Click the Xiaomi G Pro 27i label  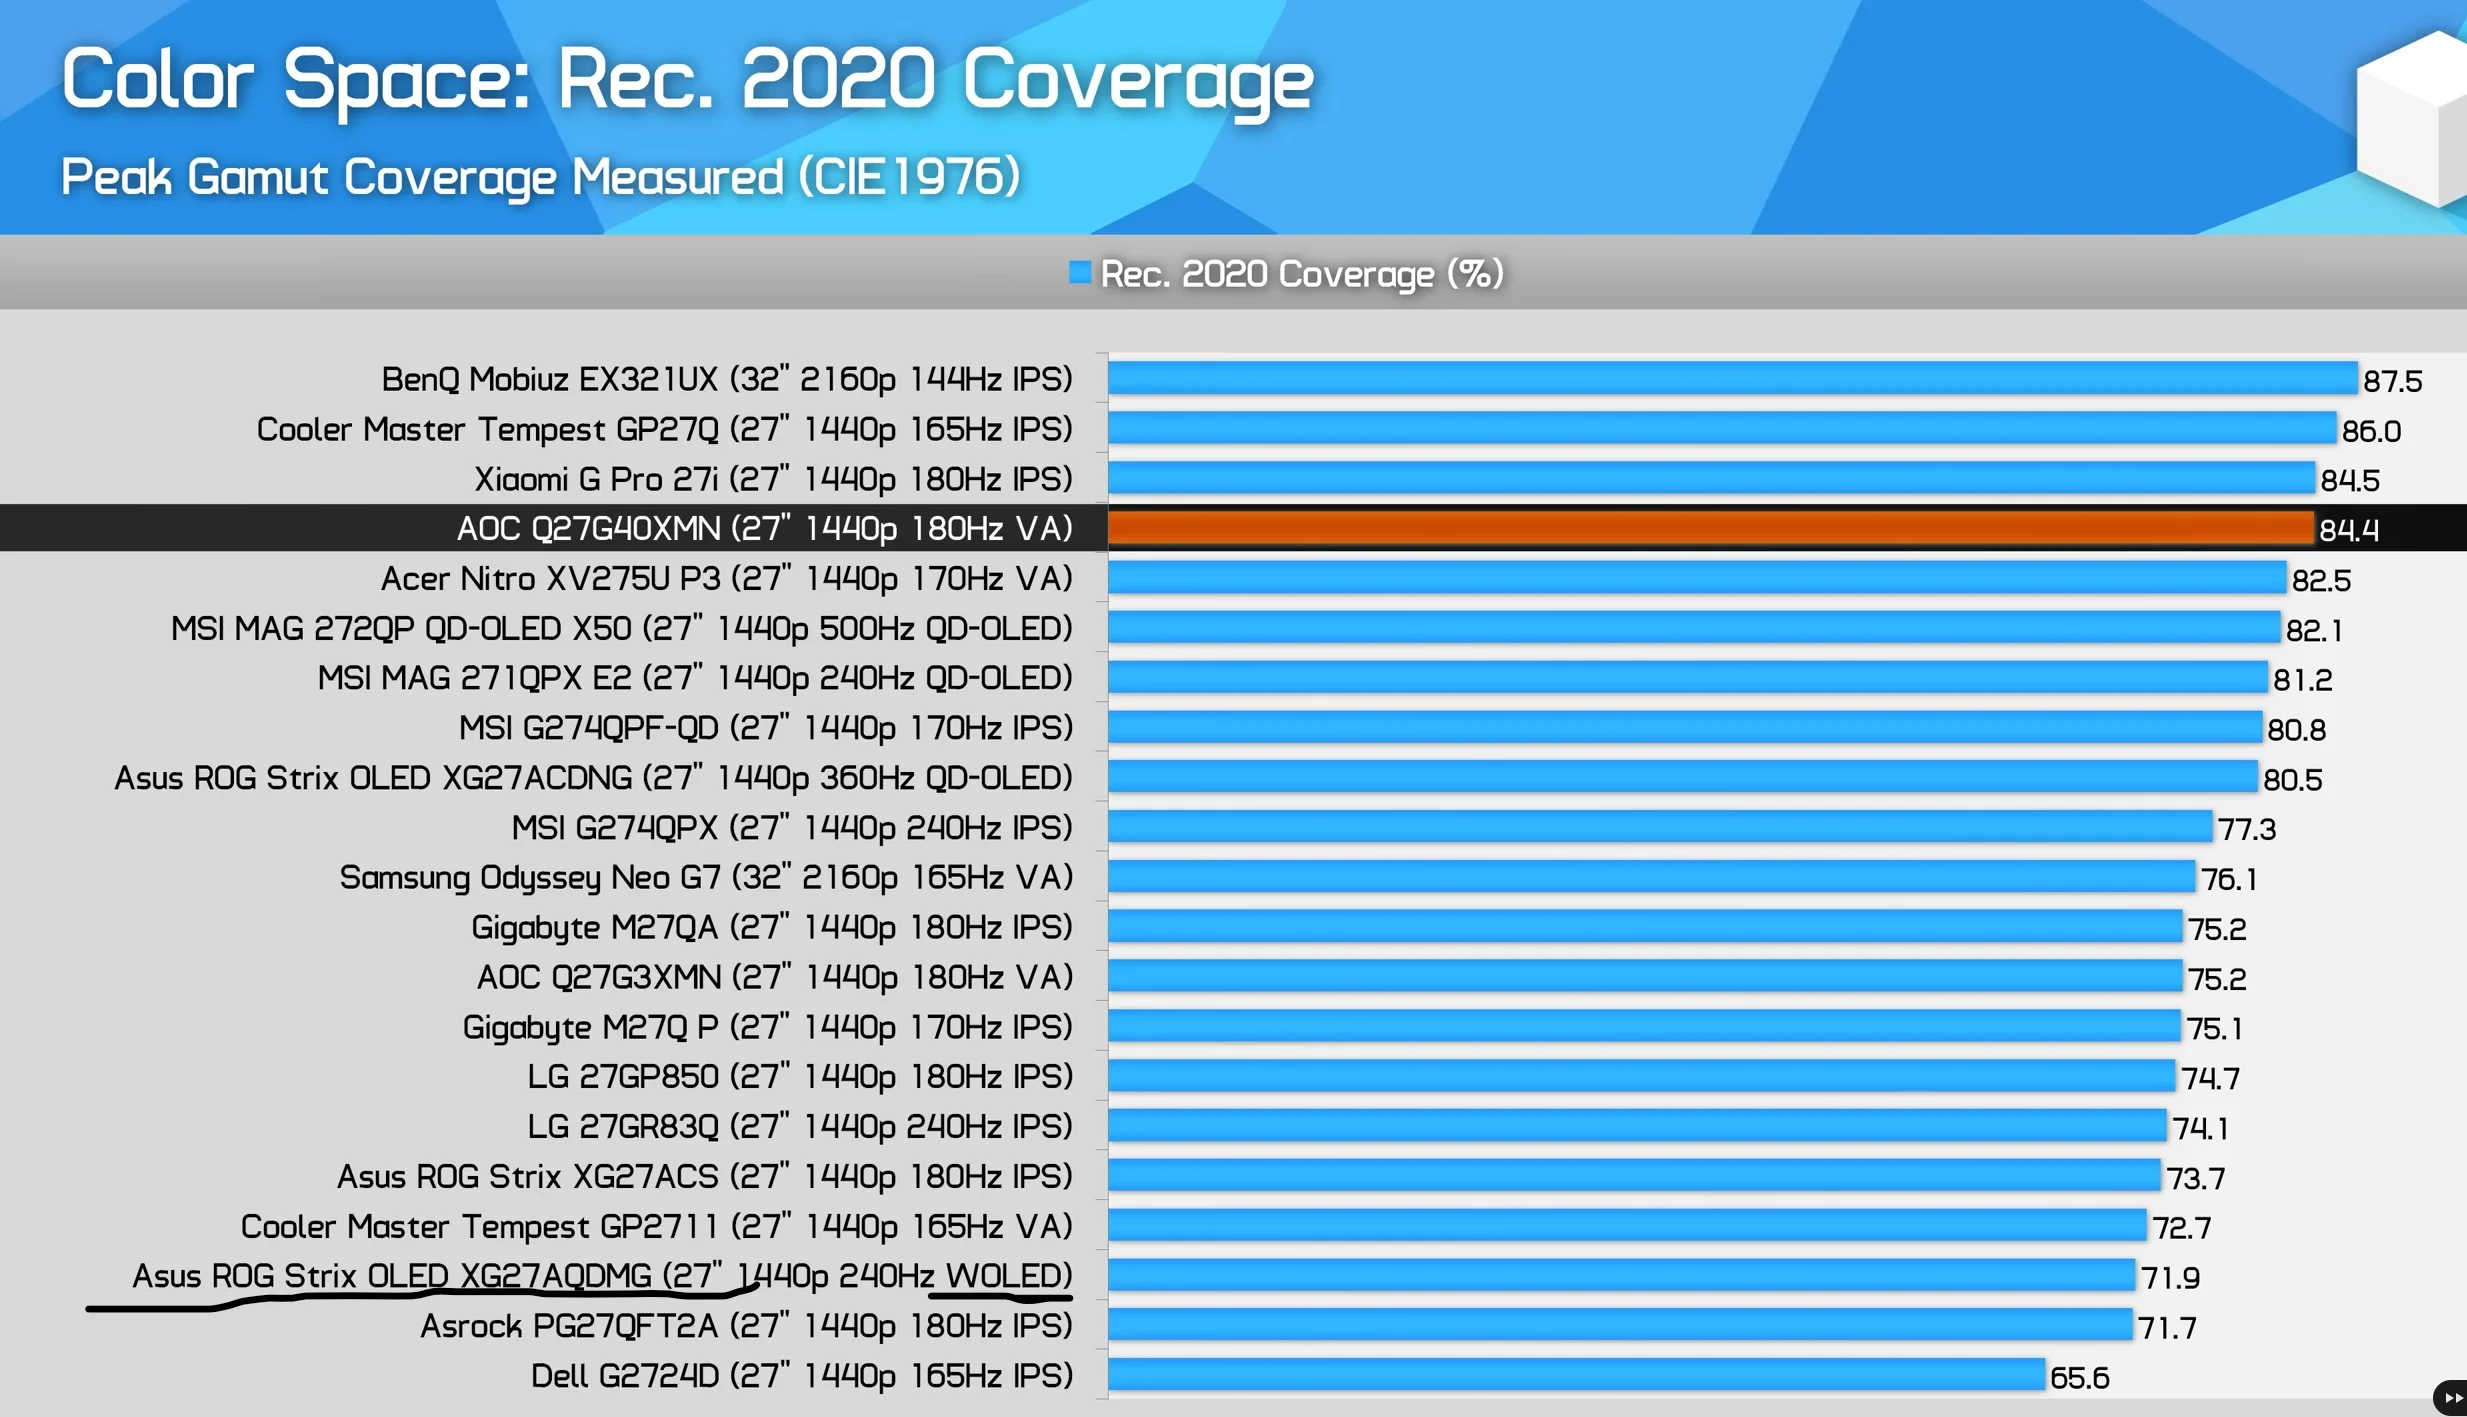772,479
